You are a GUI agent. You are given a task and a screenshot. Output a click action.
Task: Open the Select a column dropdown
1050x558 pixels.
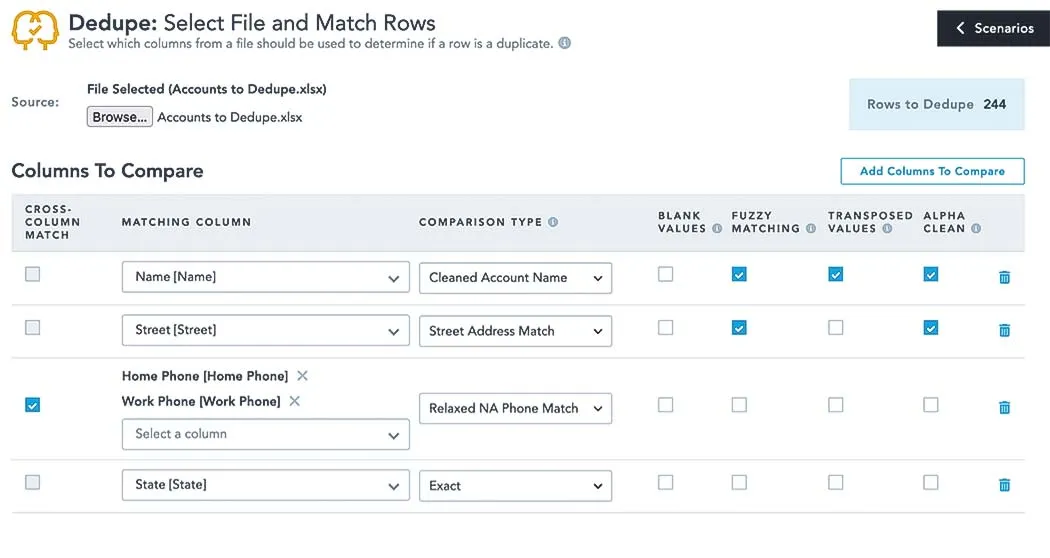265,434
